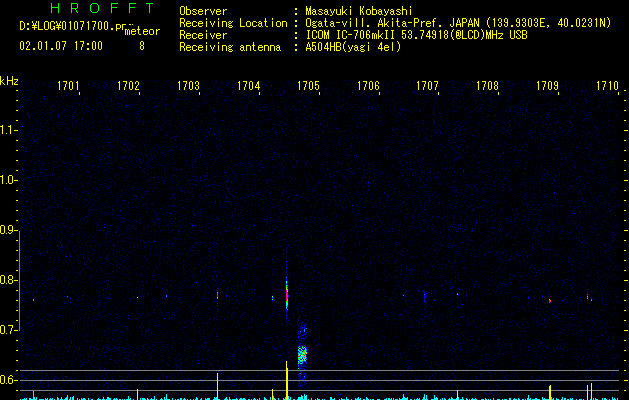Click the 0.6 kHz frequency label
Viewport: 629px width, 400px height.
8,380
